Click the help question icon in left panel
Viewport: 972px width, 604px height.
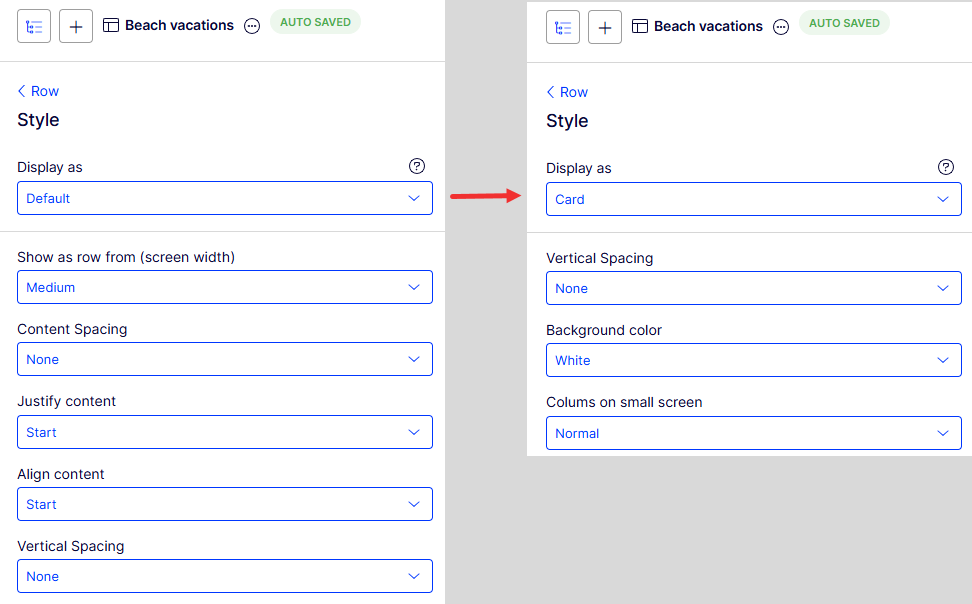[417, 166]
